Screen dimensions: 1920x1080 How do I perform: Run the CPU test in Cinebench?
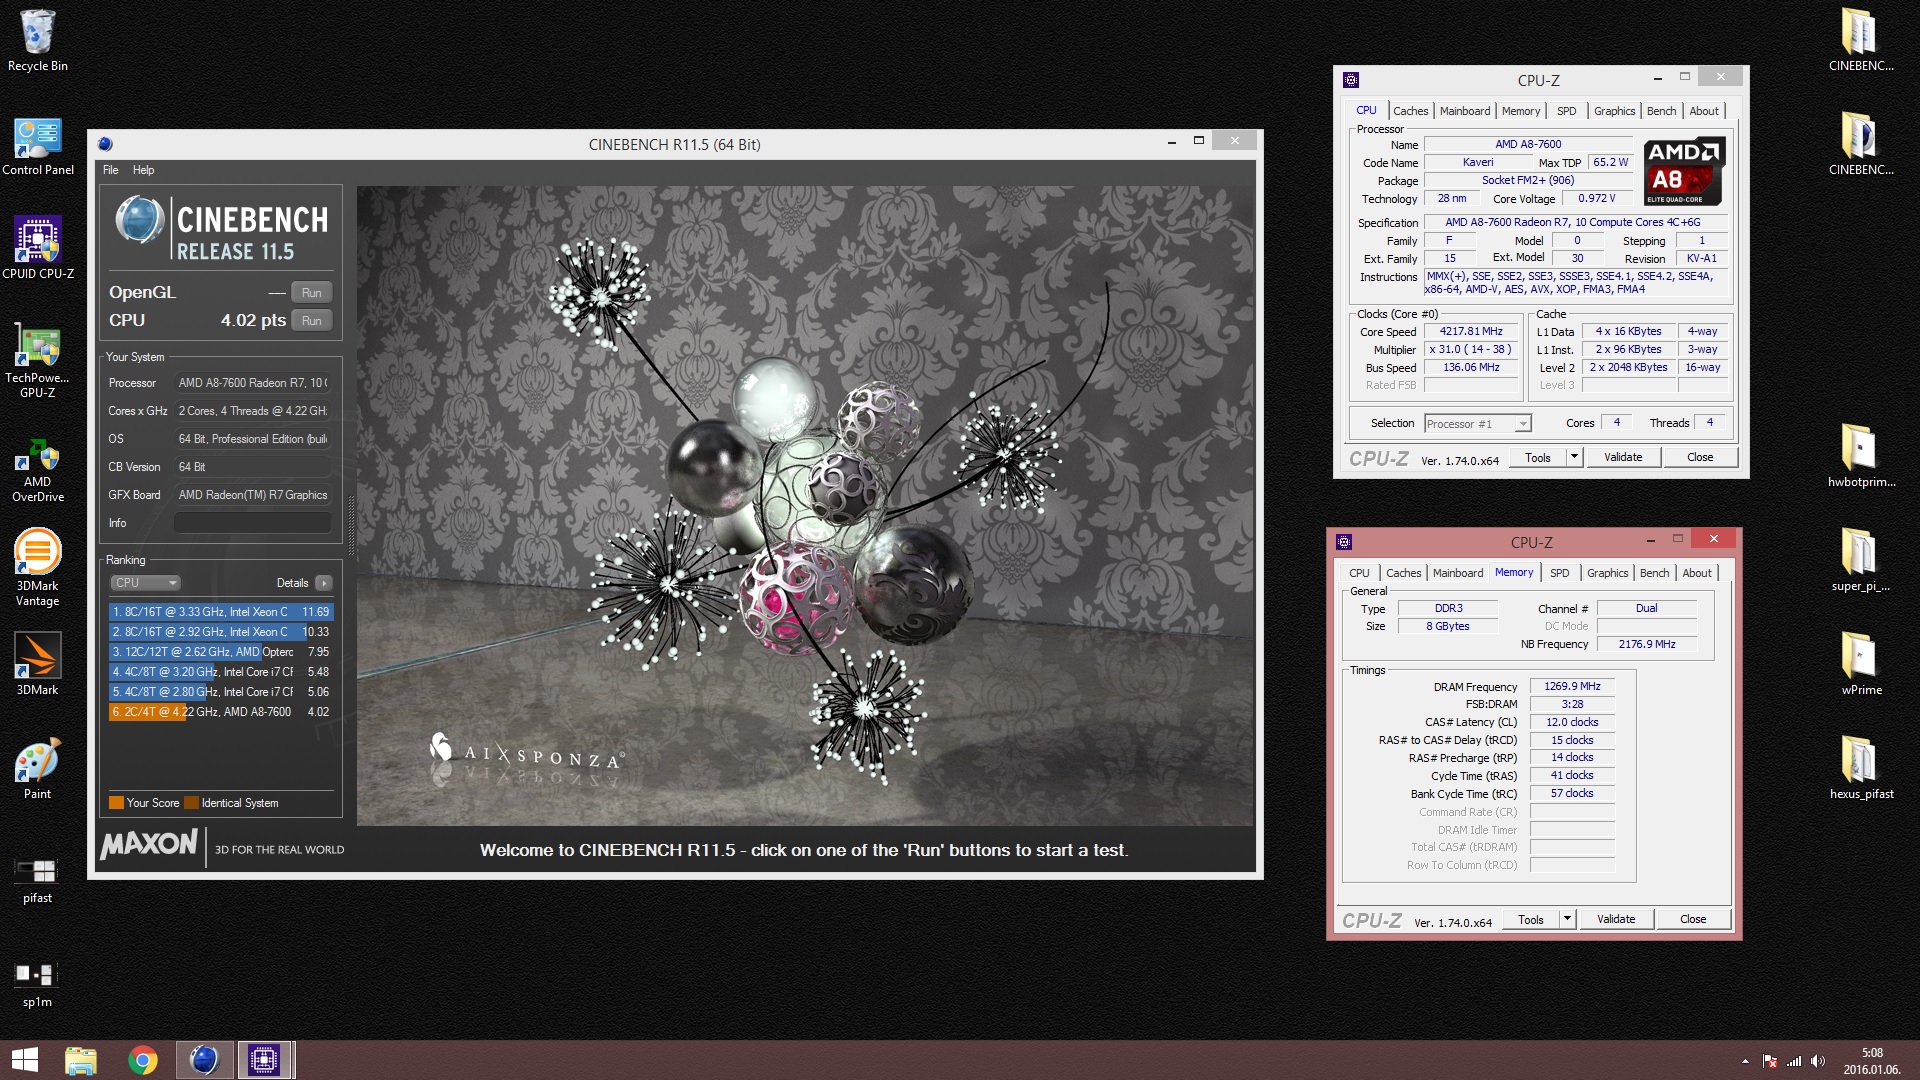point(312,321)
